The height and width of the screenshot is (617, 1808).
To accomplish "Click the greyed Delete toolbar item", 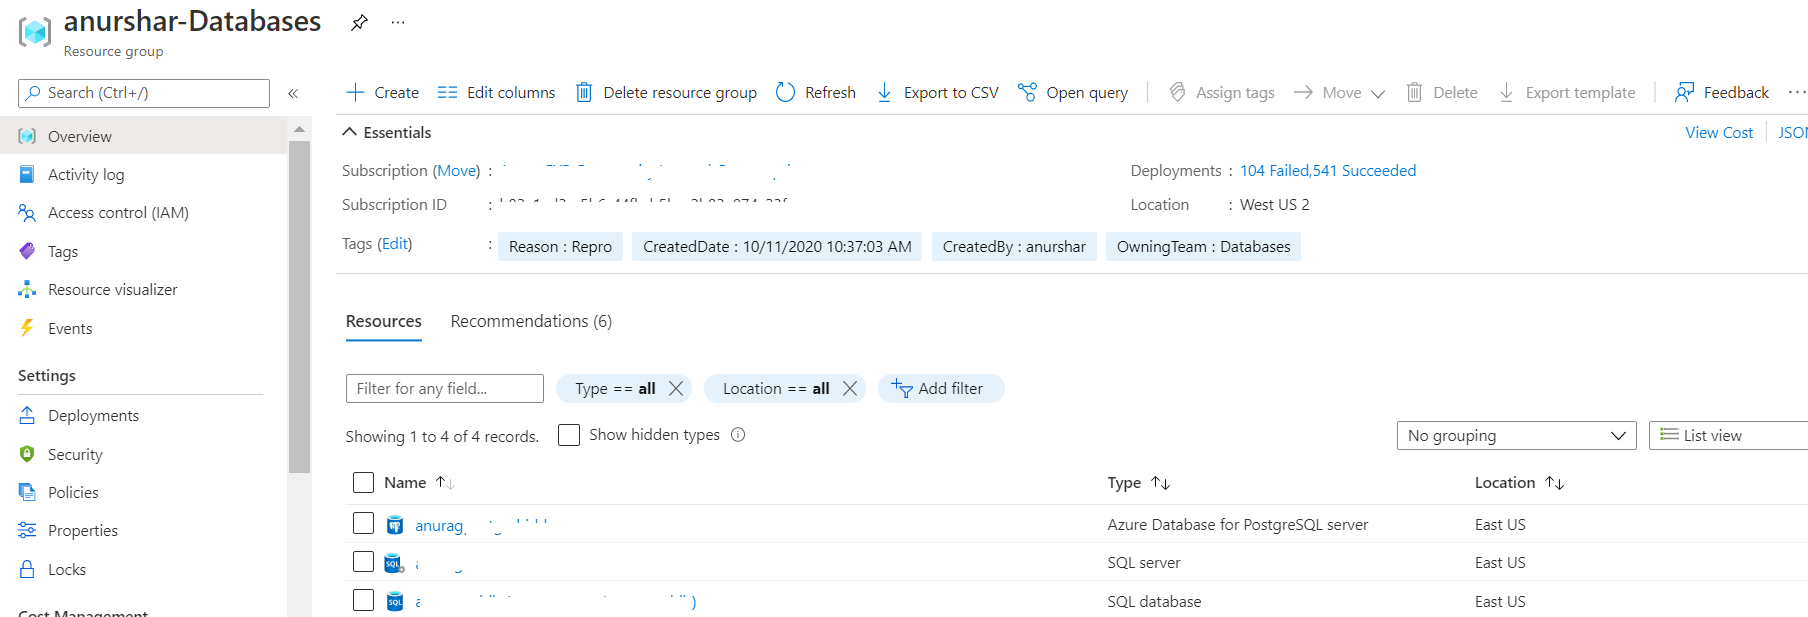I will [x=1442, y=93].
